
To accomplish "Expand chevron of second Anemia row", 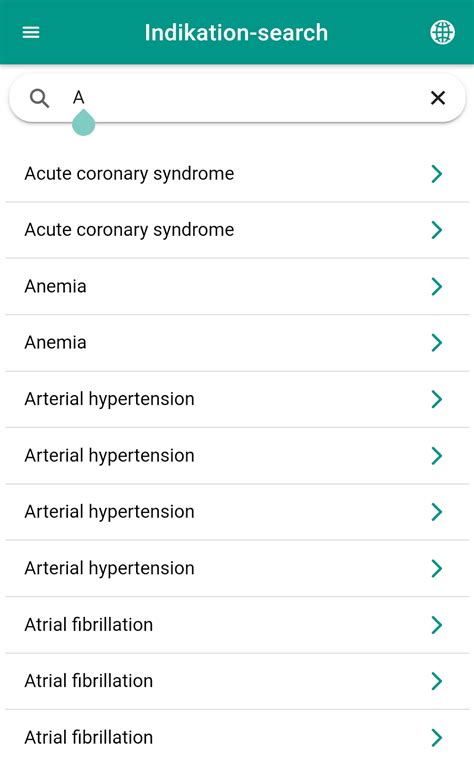I will (437, 343).
